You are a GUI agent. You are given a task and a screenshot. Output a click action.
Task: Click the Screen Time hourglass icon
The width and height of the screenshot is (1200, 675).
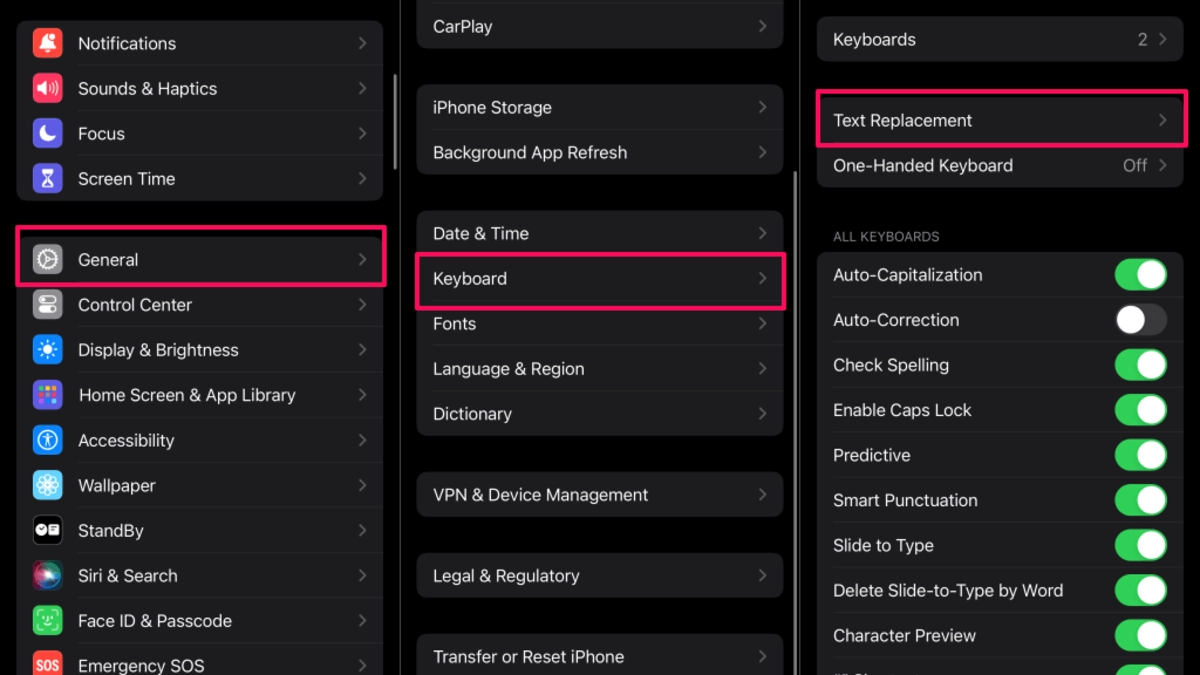click(46, 178)
